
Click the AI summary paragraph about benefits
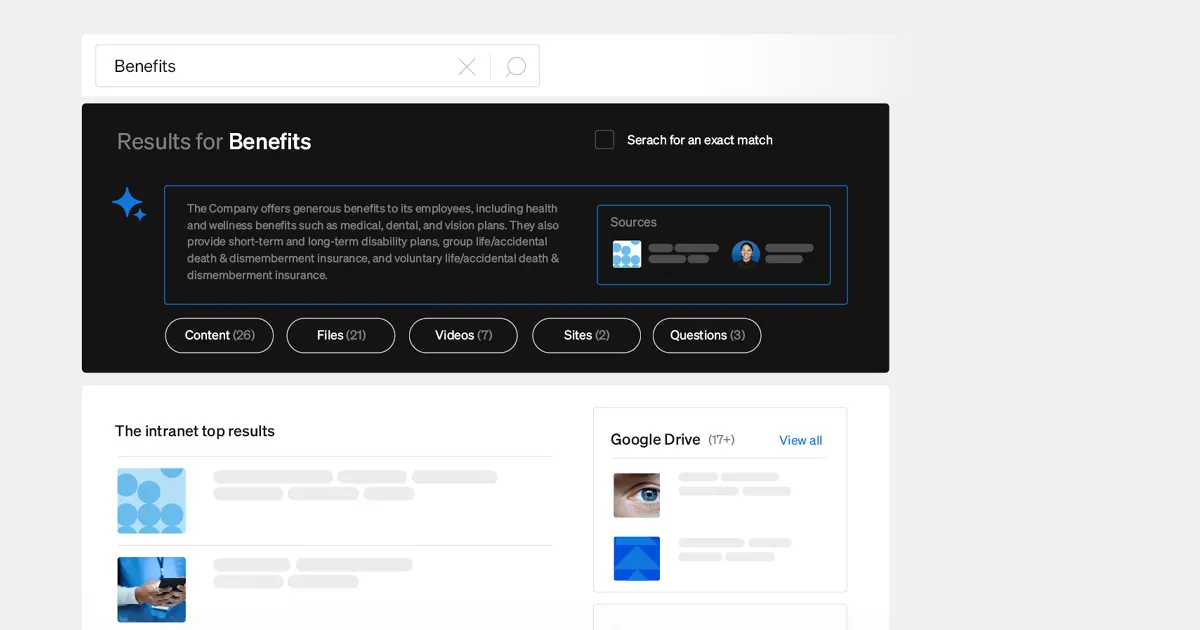click(373, 242)
